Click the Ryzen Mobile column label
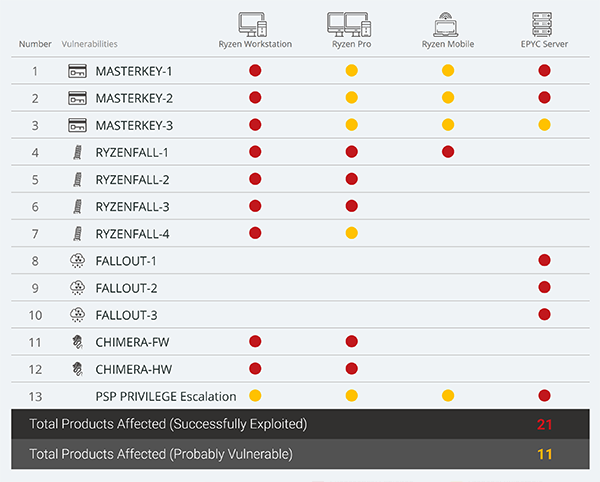This screenshot has width=600, height=482. coord(448,44)
